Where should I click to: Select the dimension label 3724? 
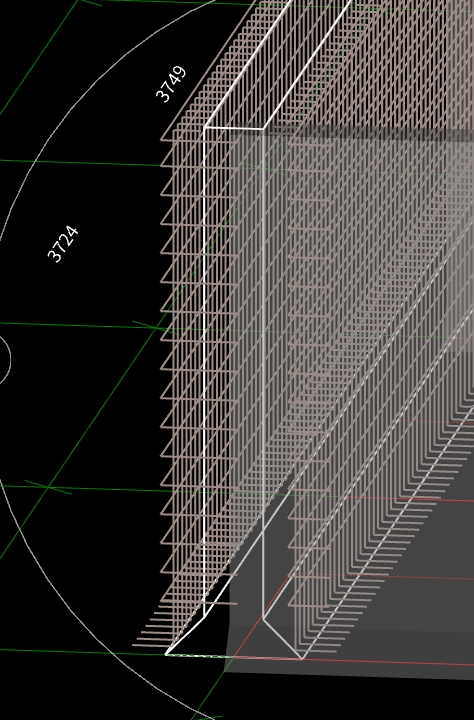coord(63,244)
